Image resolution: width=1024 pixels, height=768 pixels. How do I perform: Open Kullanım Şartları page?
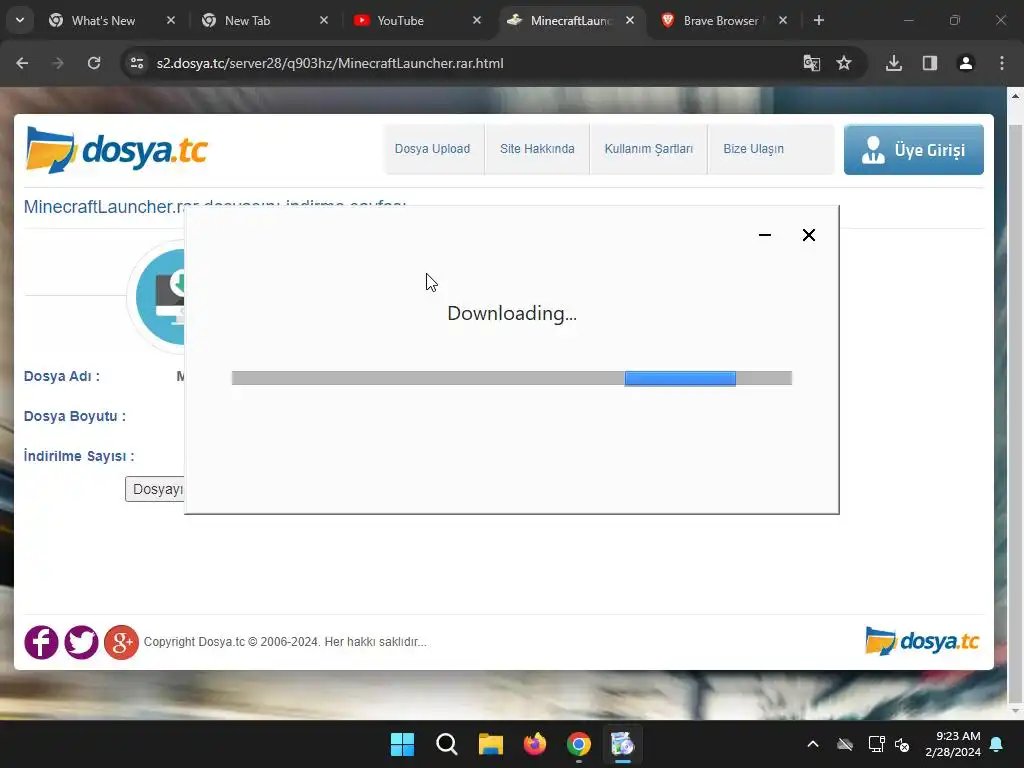click(648, 149)
